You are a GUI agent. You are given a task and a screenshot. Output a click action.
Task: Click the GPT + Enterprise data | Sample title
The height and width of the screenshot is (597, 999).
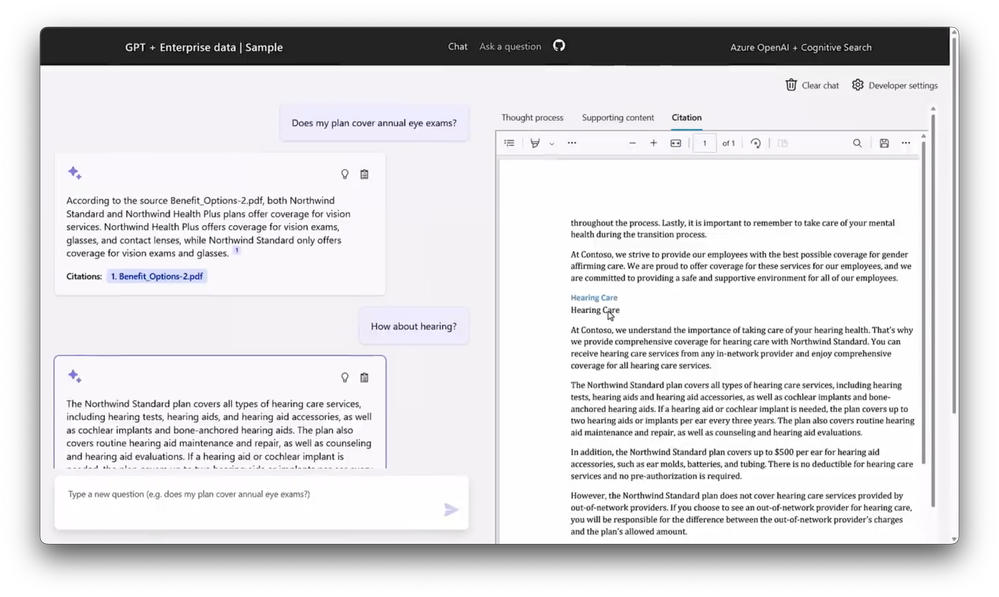click(204, 47)
